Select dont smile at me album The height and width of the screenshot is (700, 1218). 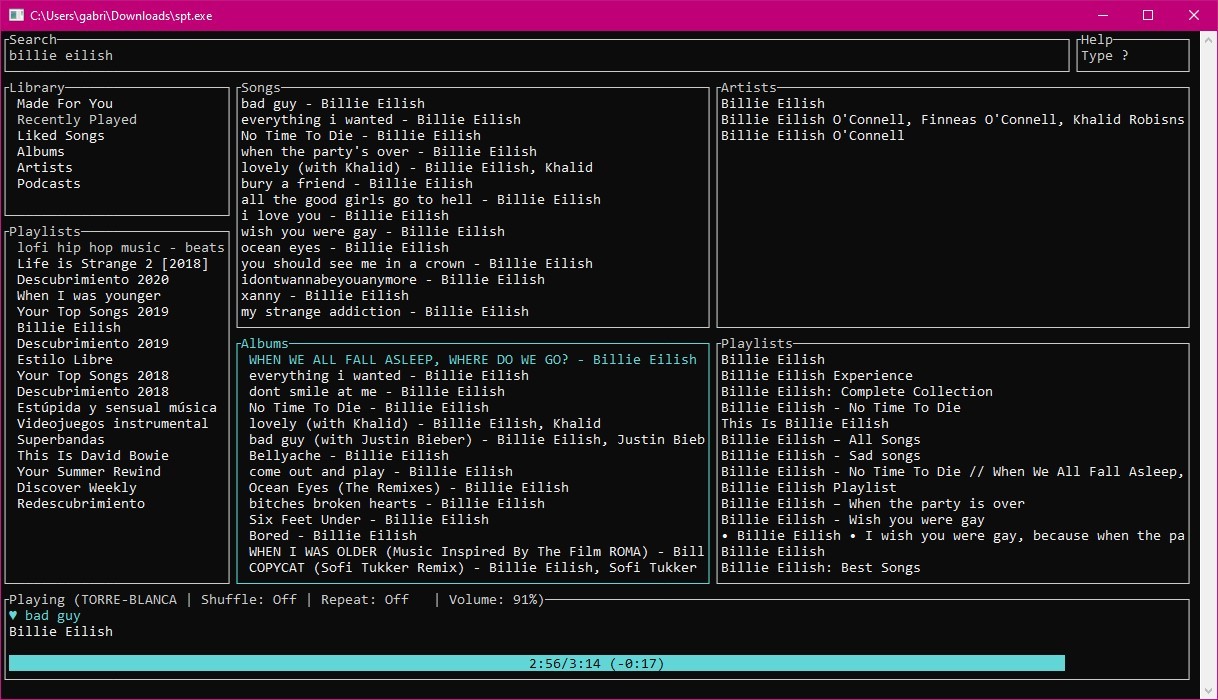pyautogui.click(x=377, y=392)
